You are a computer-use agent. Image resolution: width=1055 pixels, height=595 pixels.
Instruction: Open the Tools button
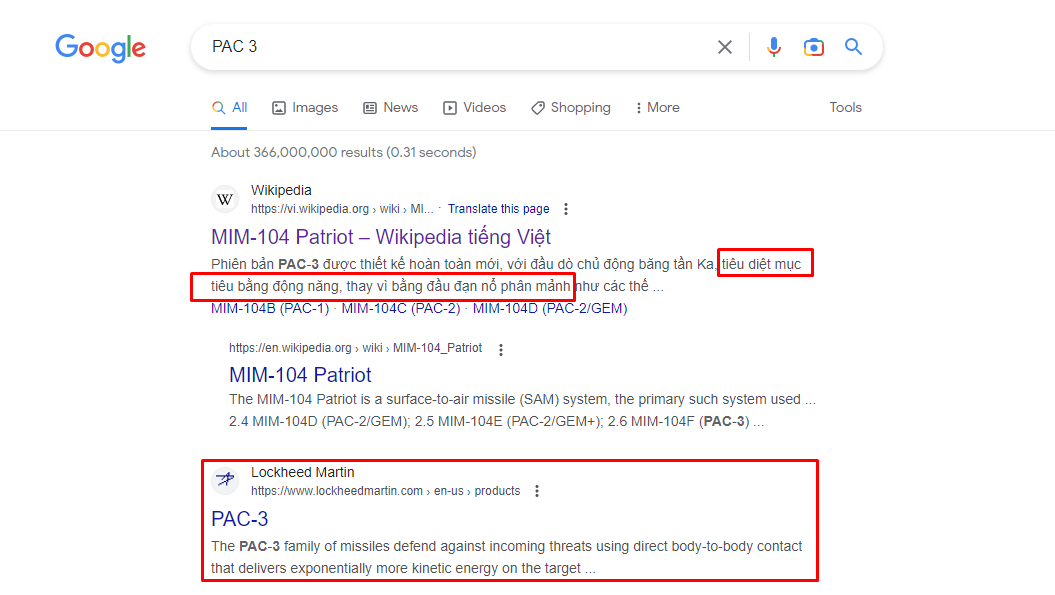coord(845,108)
